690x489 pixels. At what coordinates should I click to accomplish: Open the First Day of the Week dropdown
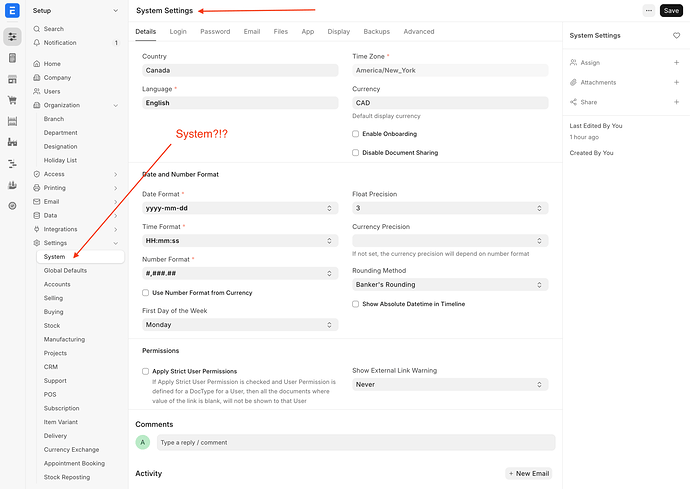point(240,325)
